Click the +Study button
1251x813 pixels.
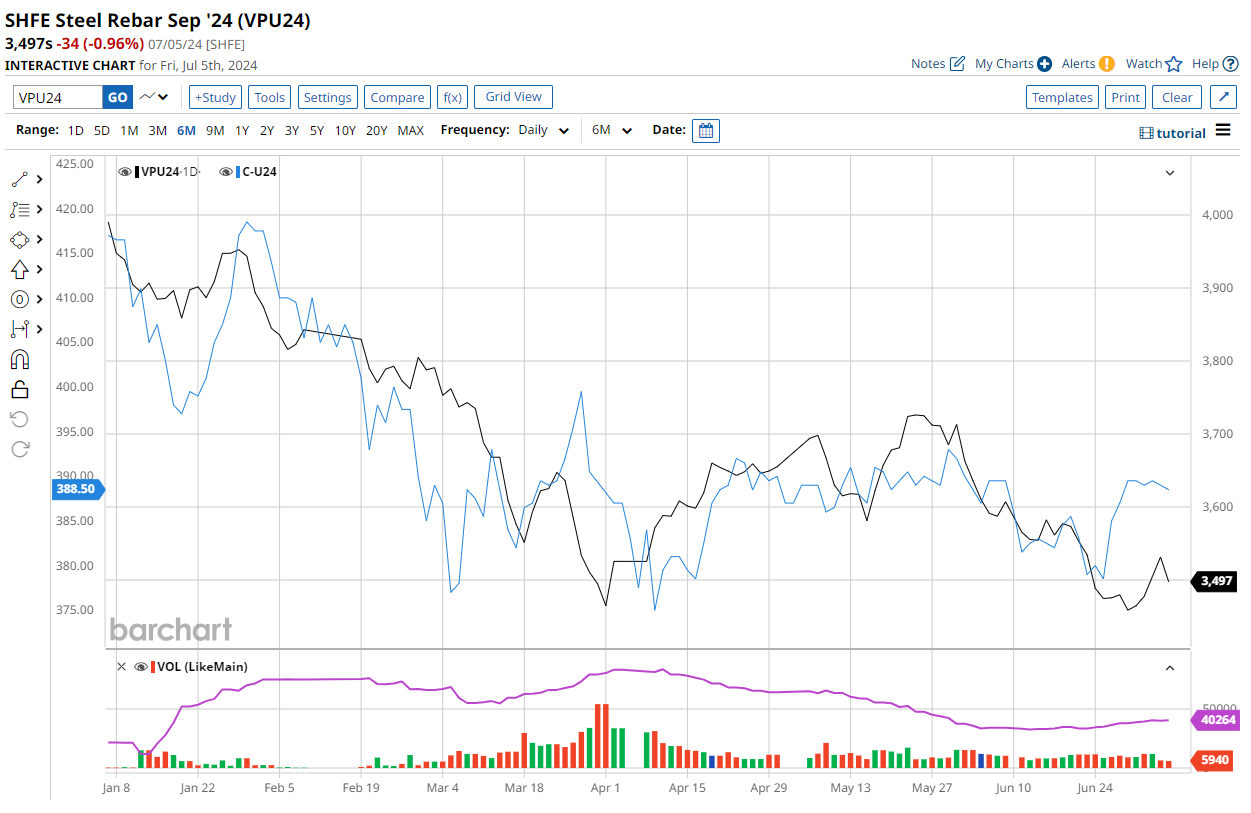pos(215,97)
